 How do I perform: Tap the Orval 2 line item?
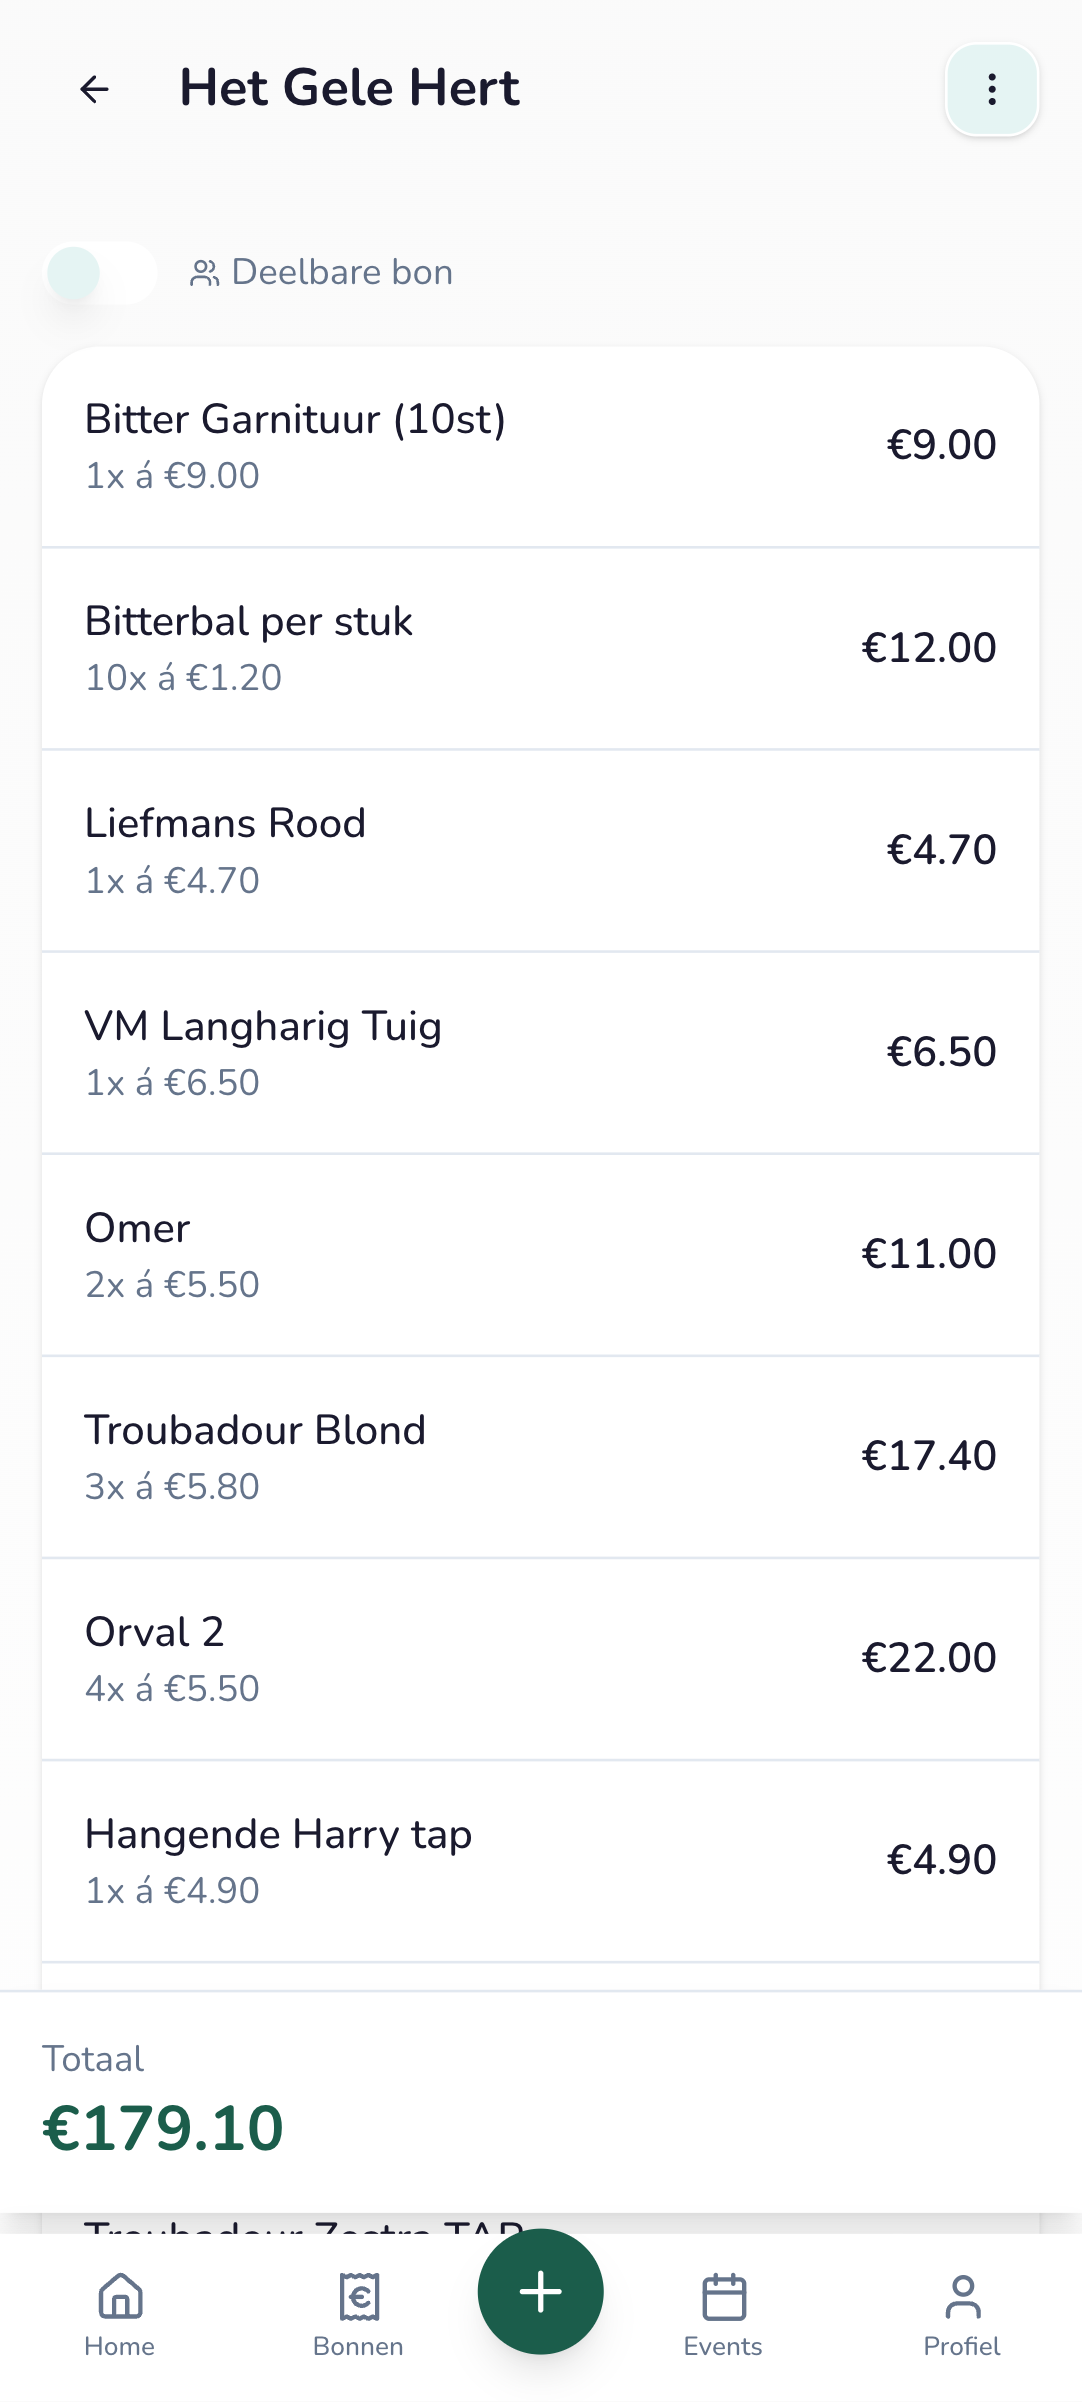[540, 1659]
